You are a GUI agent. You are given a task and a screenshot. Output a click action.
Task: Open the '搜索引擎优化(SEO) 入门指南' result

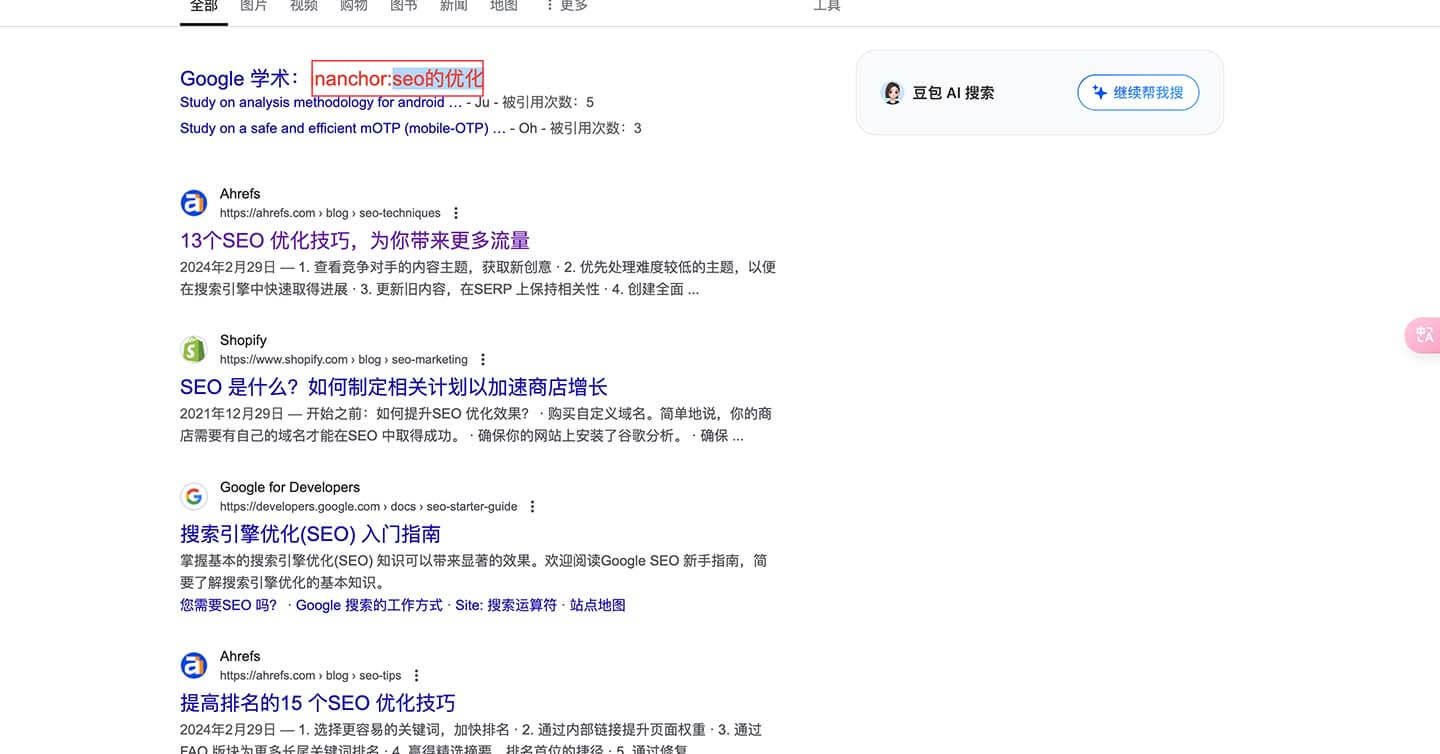310,534
